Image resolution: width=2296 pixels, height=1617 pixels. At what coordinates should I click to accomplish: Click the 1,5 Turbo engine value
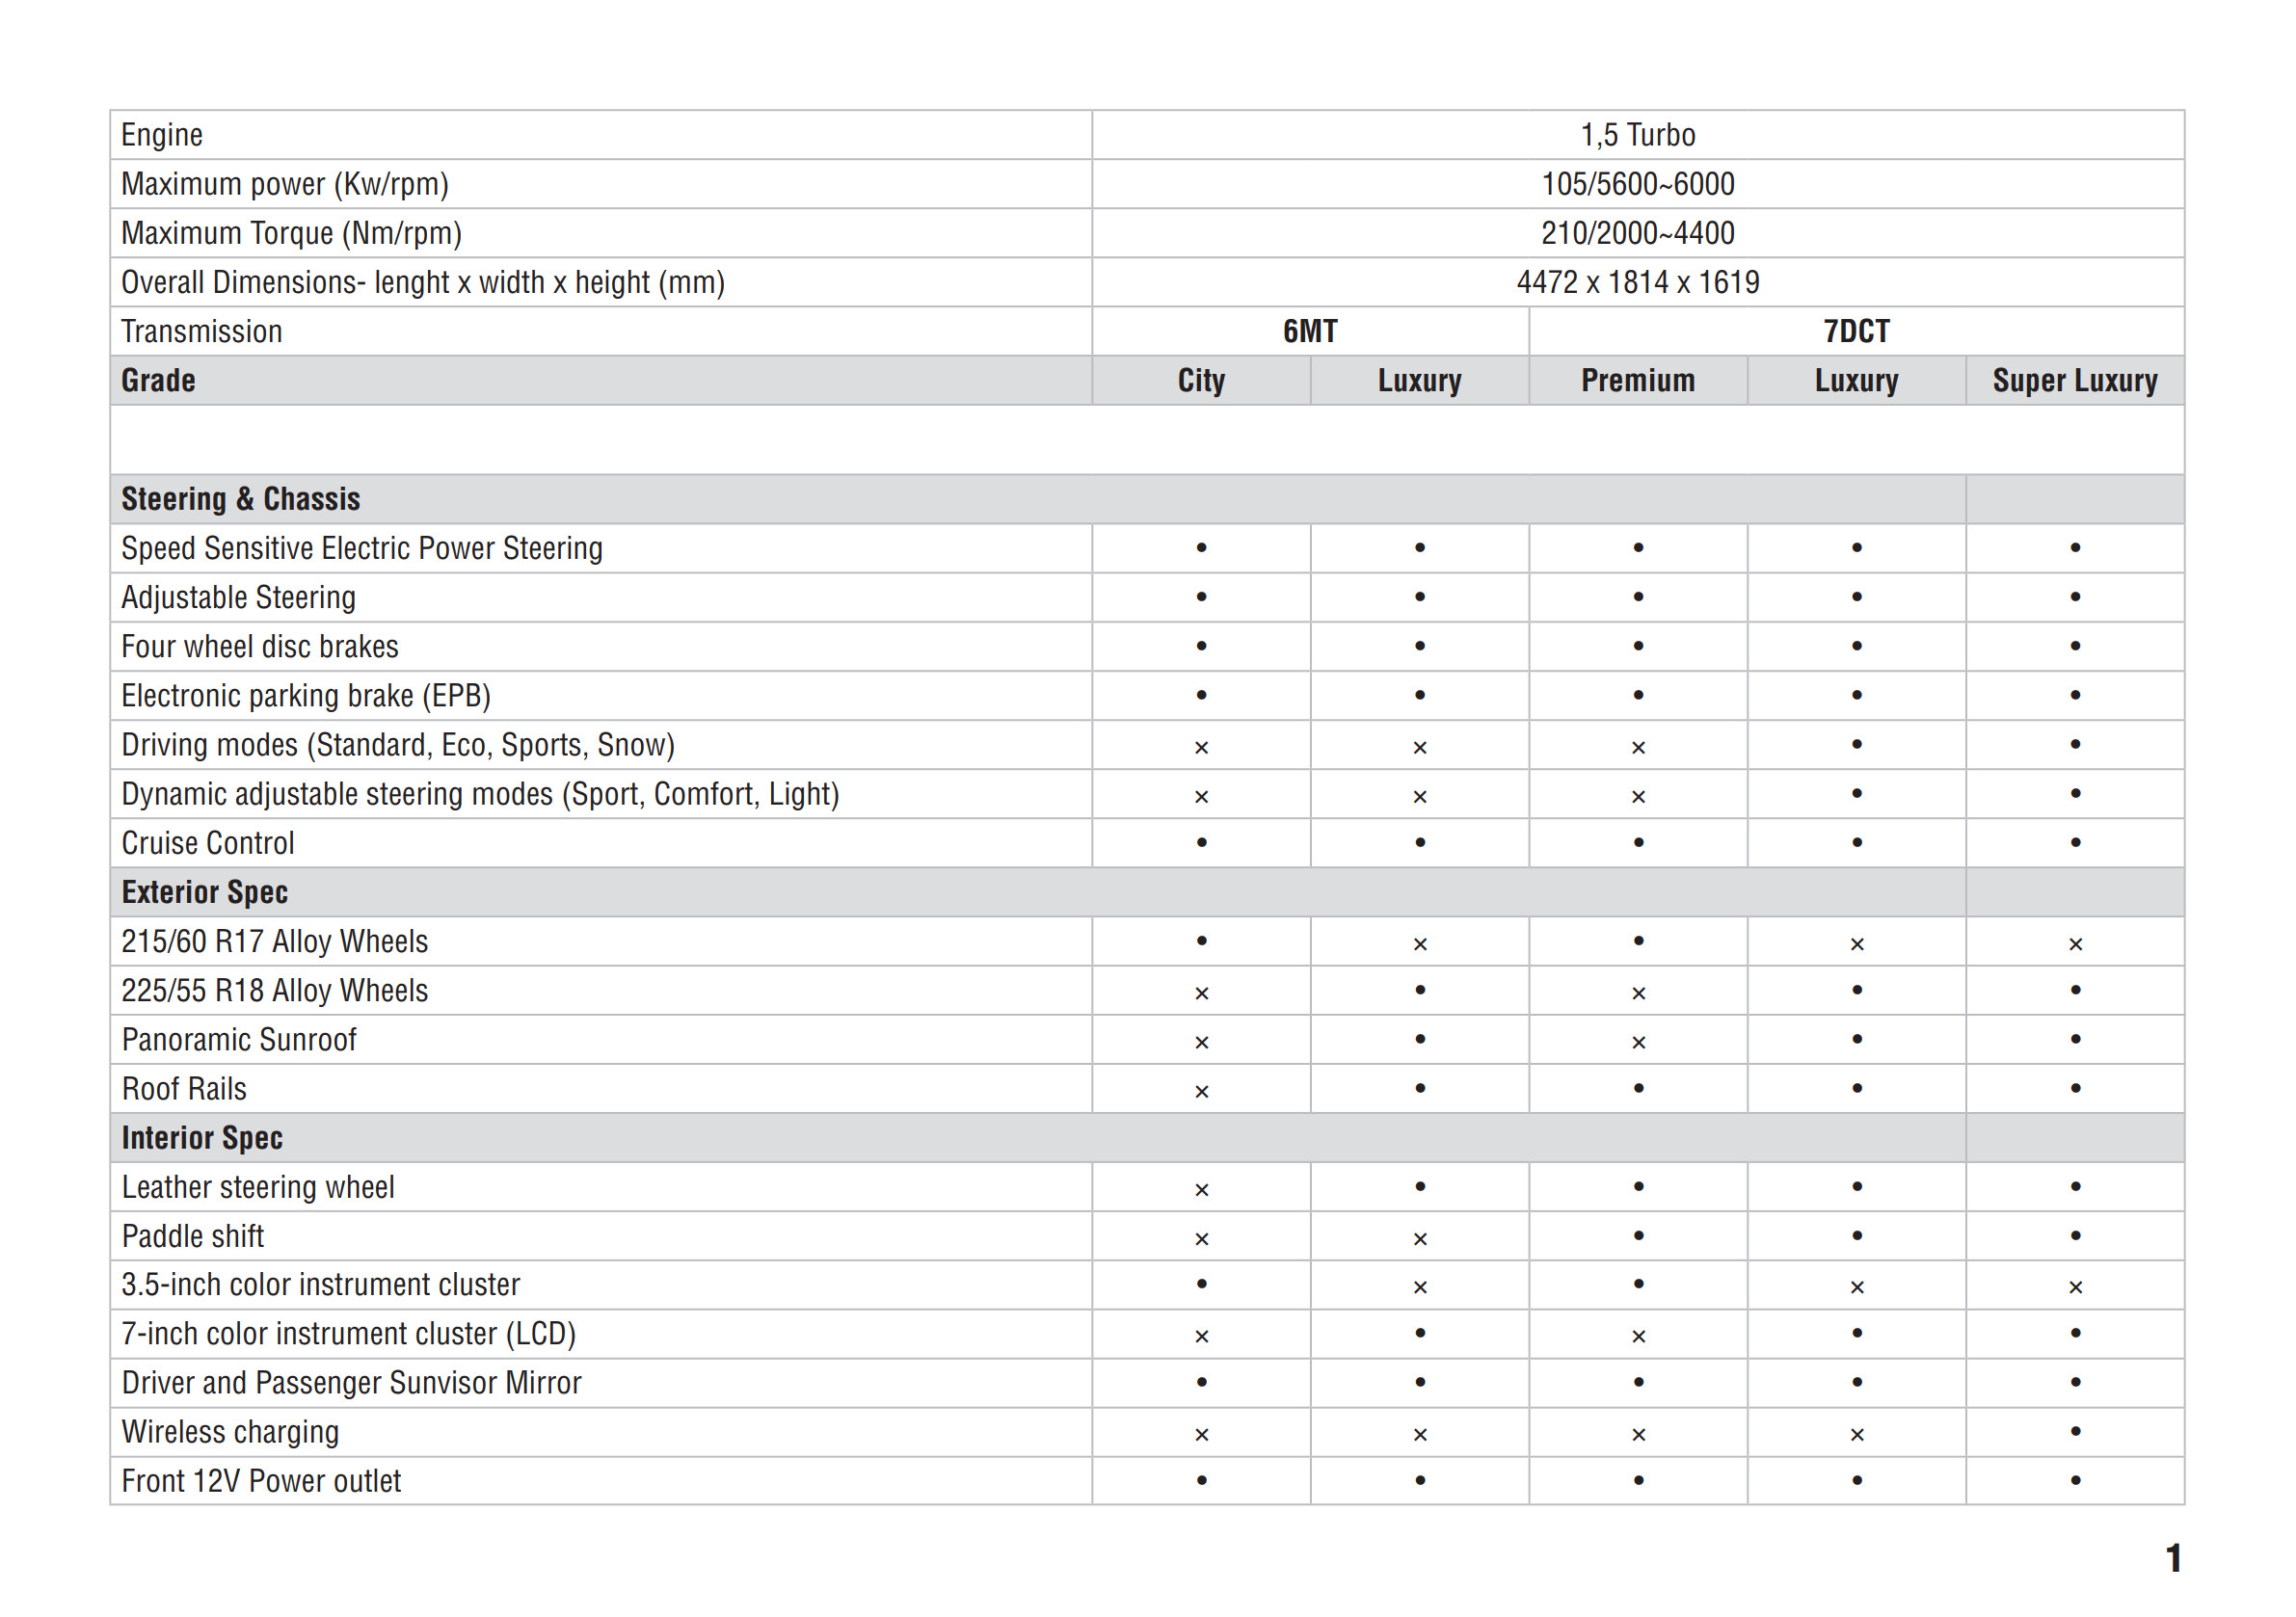click(x=1637, y=135)
